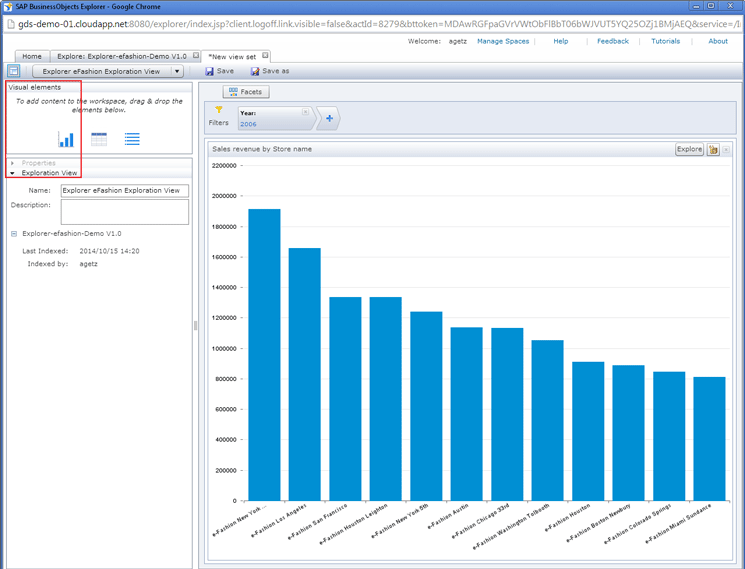Click the chart settings icon beside Explore
This screenshot has width=745, height=569.
pos(713,149)
